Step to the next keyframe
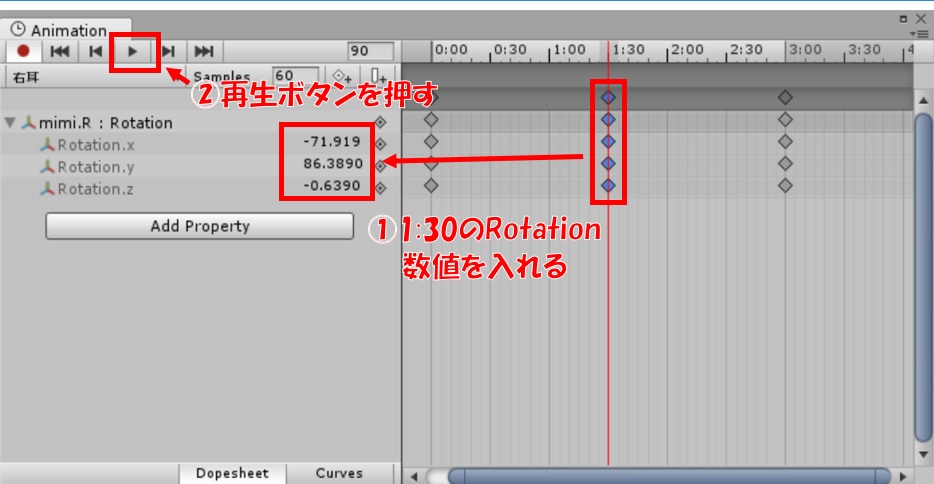 [169, 51]
